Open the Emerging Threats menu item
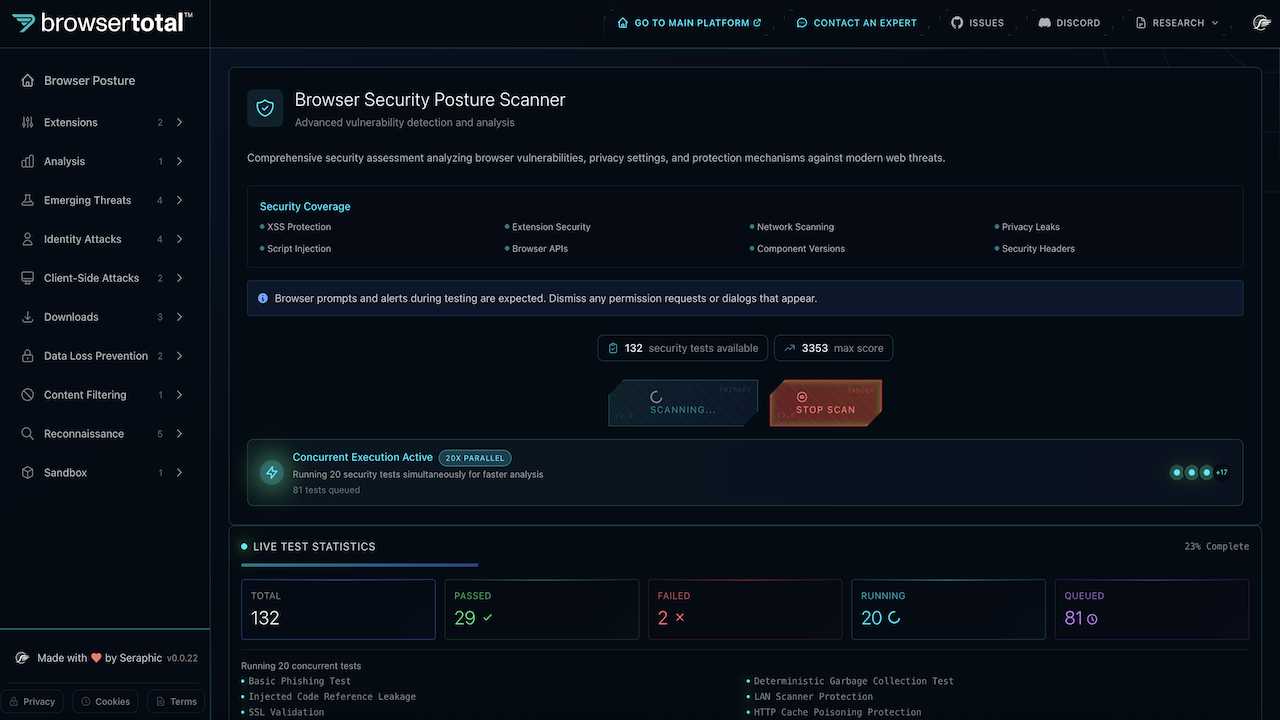 [104, 200]
